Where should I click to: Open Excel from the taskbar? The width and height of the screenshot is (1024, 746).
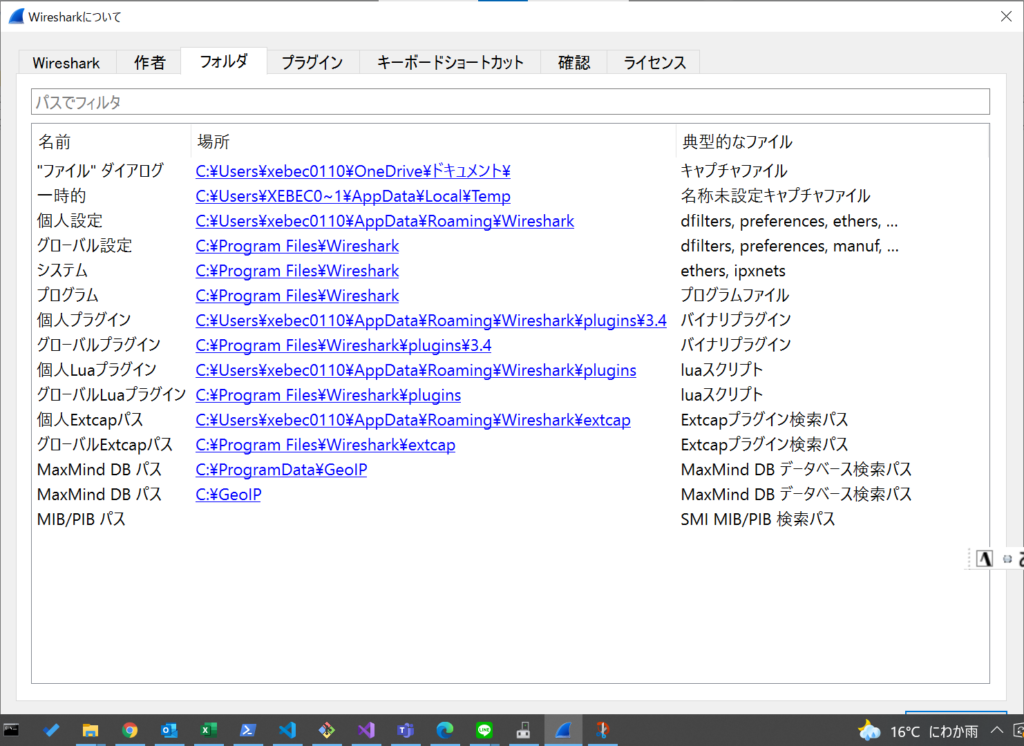[208, 730]
